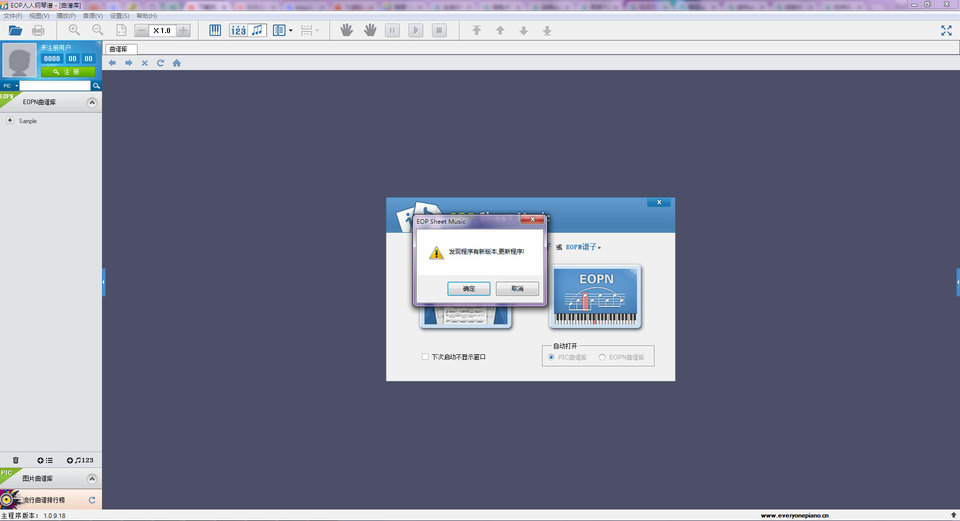960x521 pixels.
Task: Switch to the 曲谱库 tab
Action: pyautogui.click(x=118, y=48)
